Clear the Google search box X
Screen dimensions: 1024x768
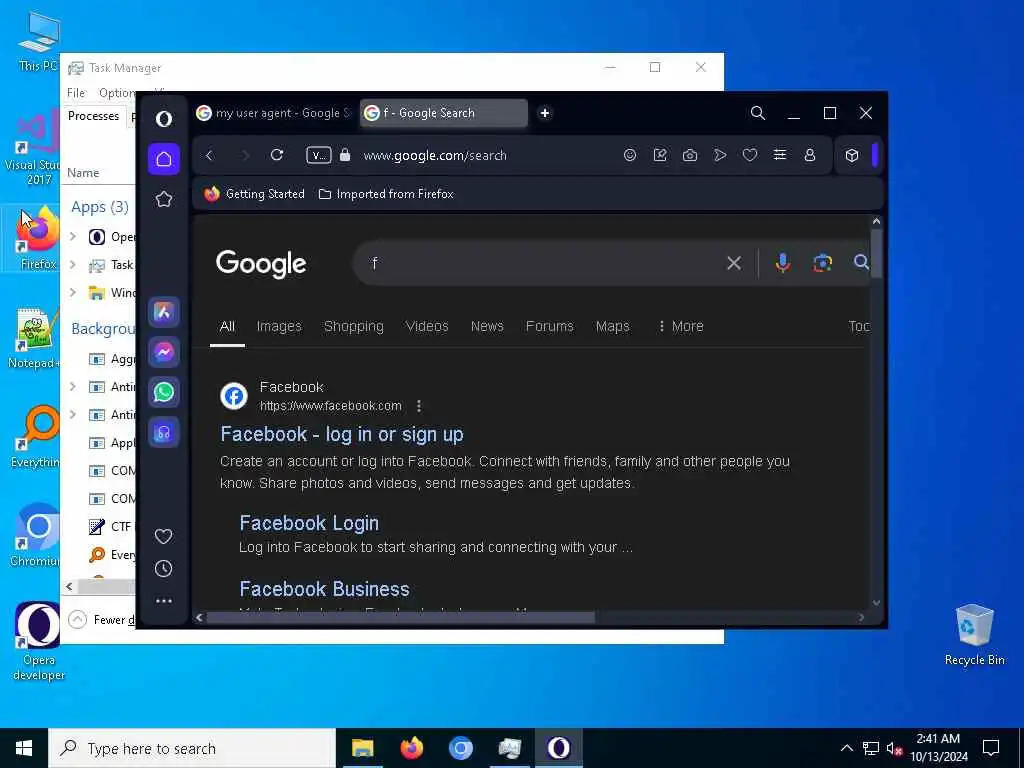pyautogui.click(x=734, y=263)
